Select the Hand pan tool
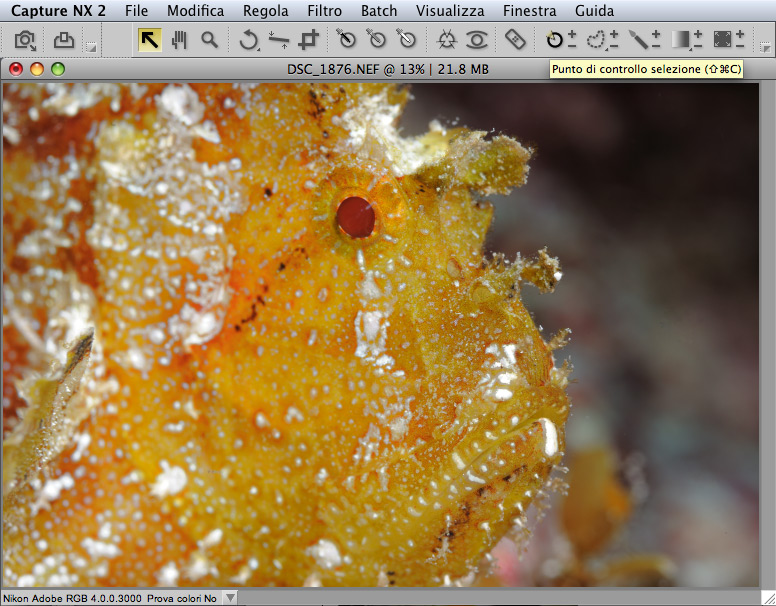 click(179, 40)
